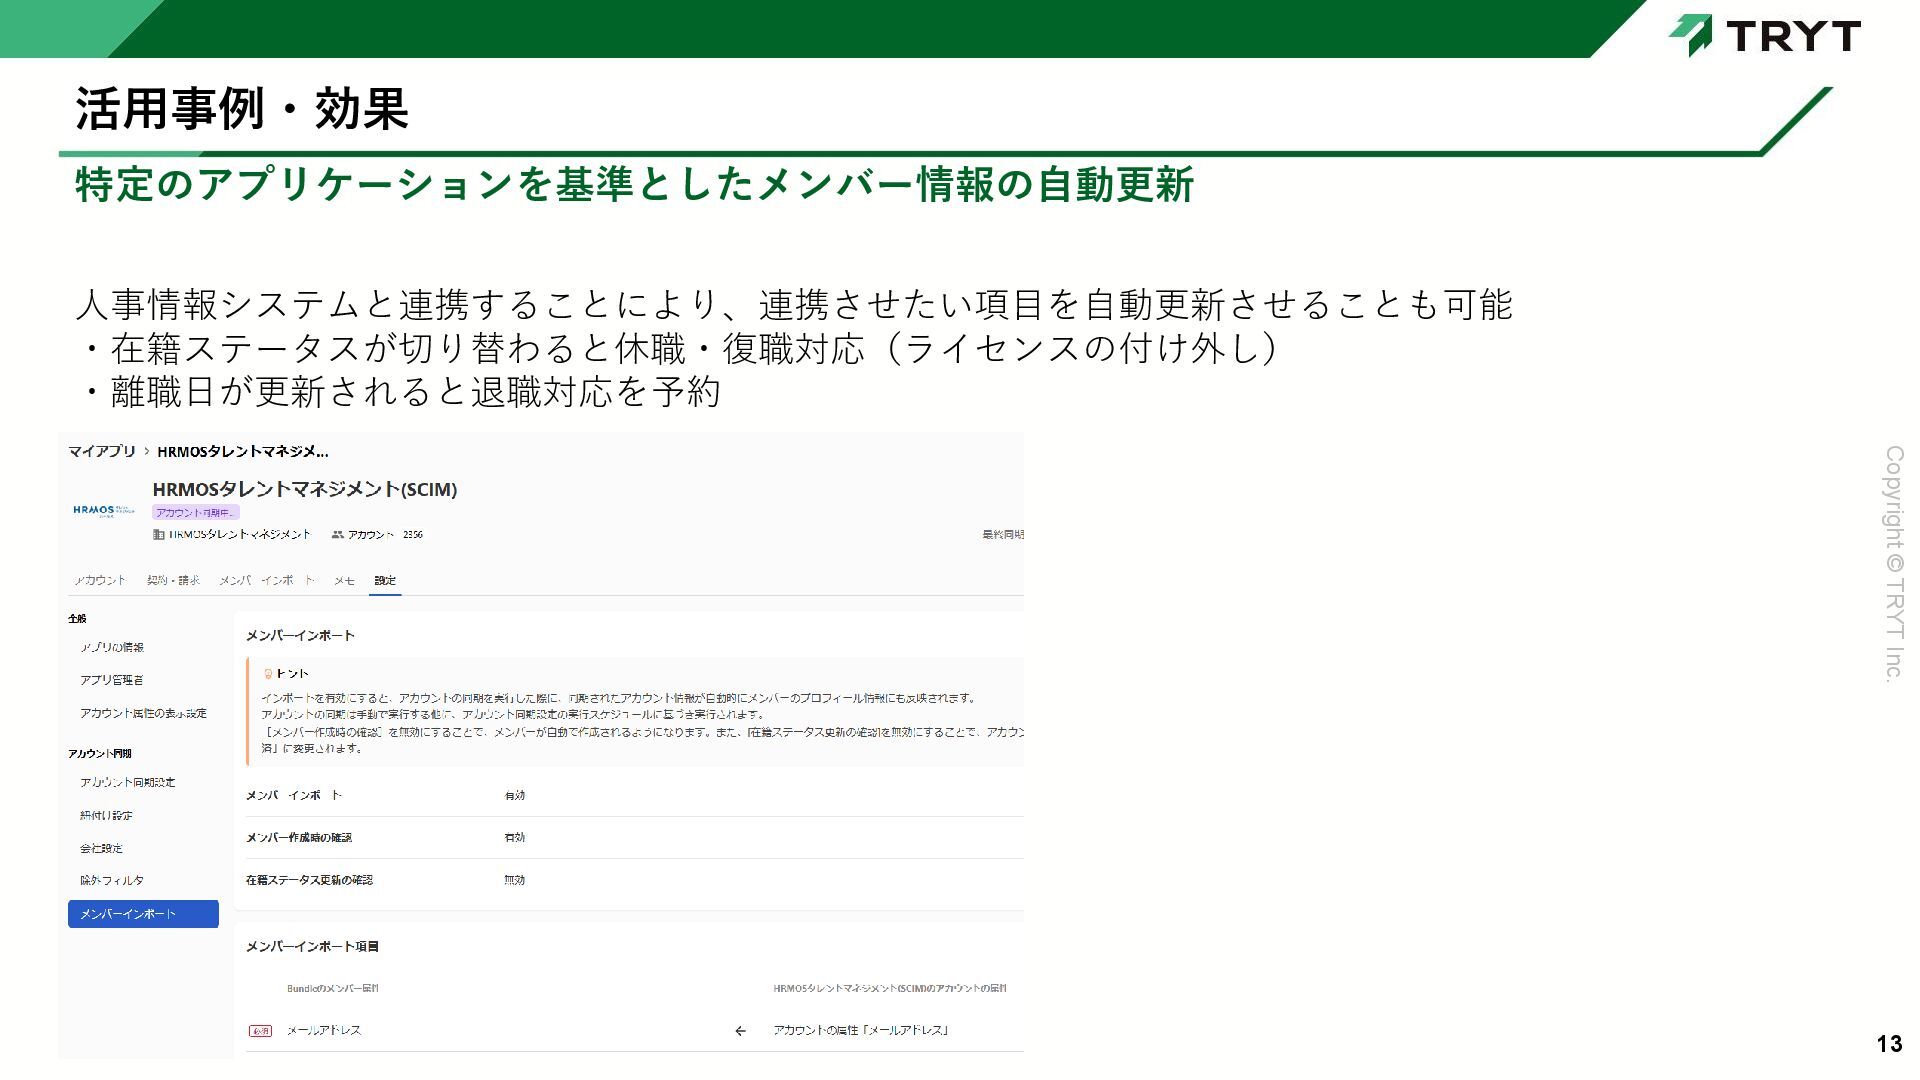The image size is (1920, 1080).
Task: Click the accounts people icon
Action: tap(338, 535)
